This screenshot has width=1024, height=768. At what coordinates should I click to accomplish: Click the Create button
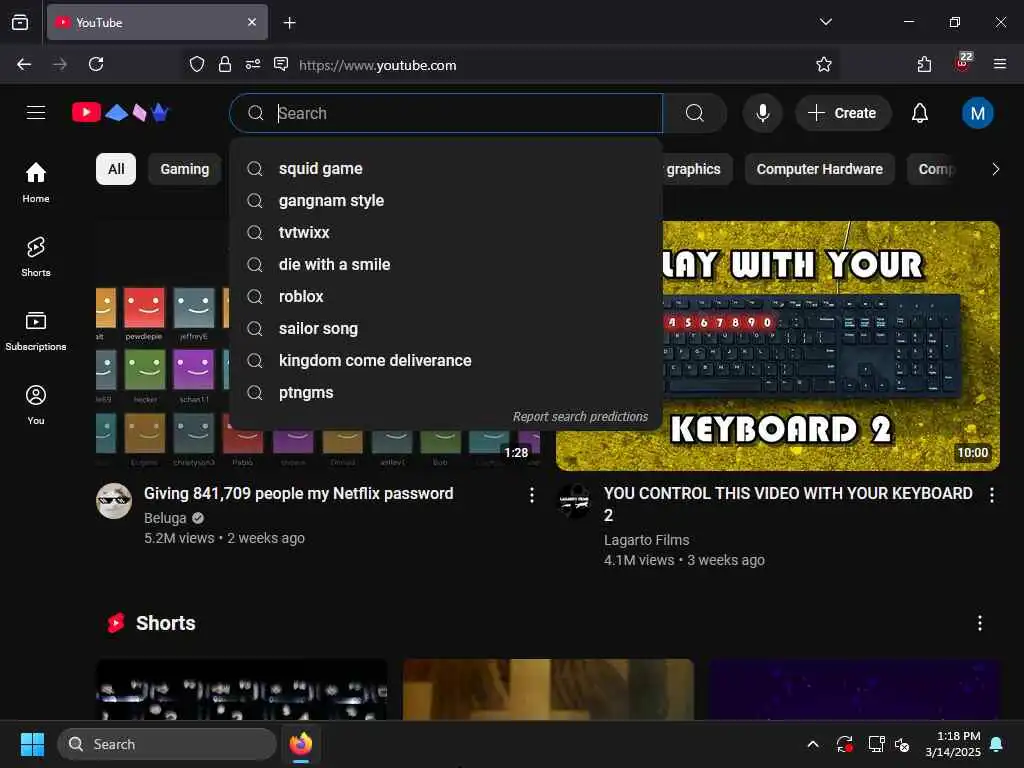point(842,113)
